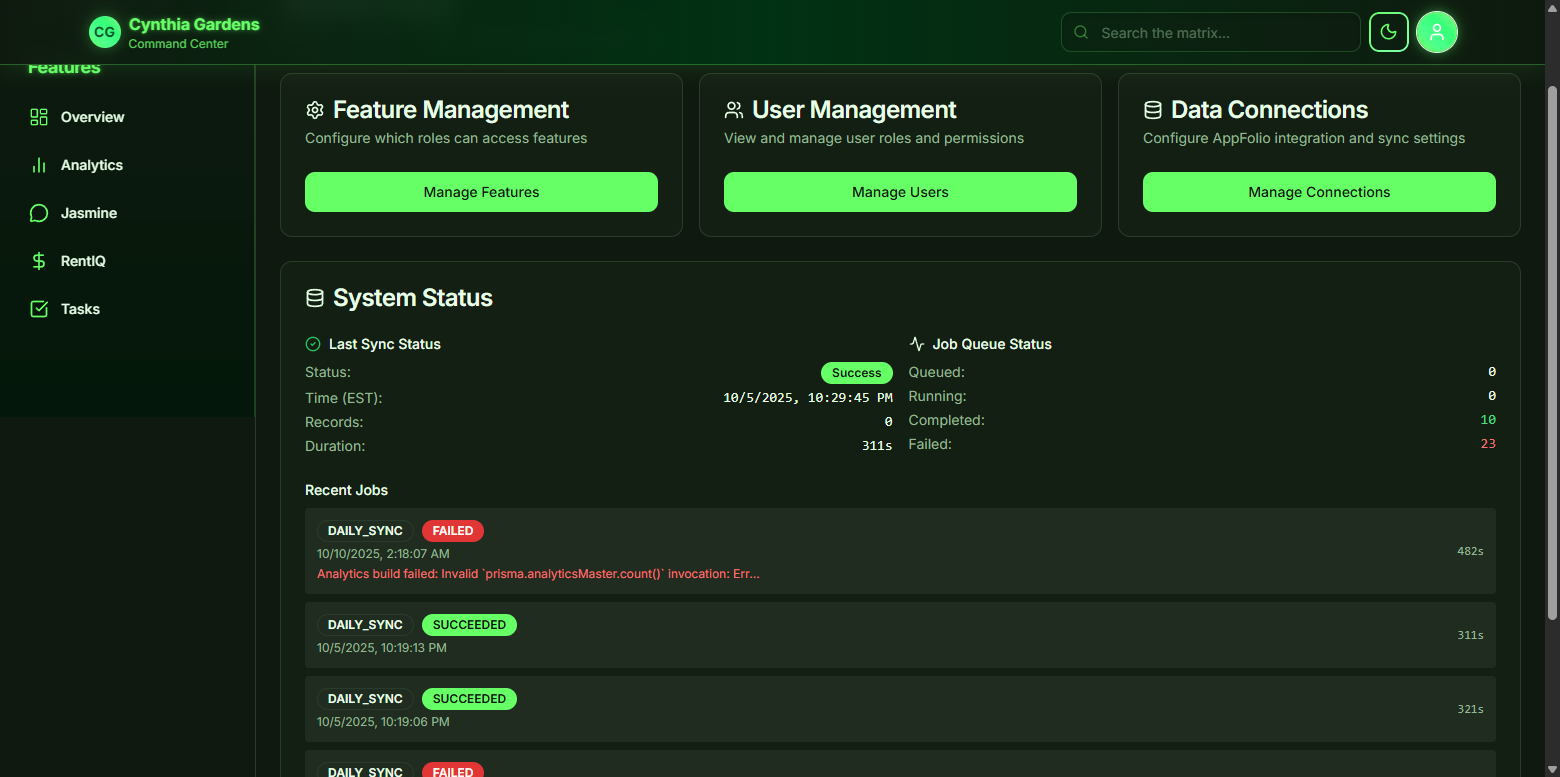Click the RentIQ dollar sign icon

(x=39, y=261)
